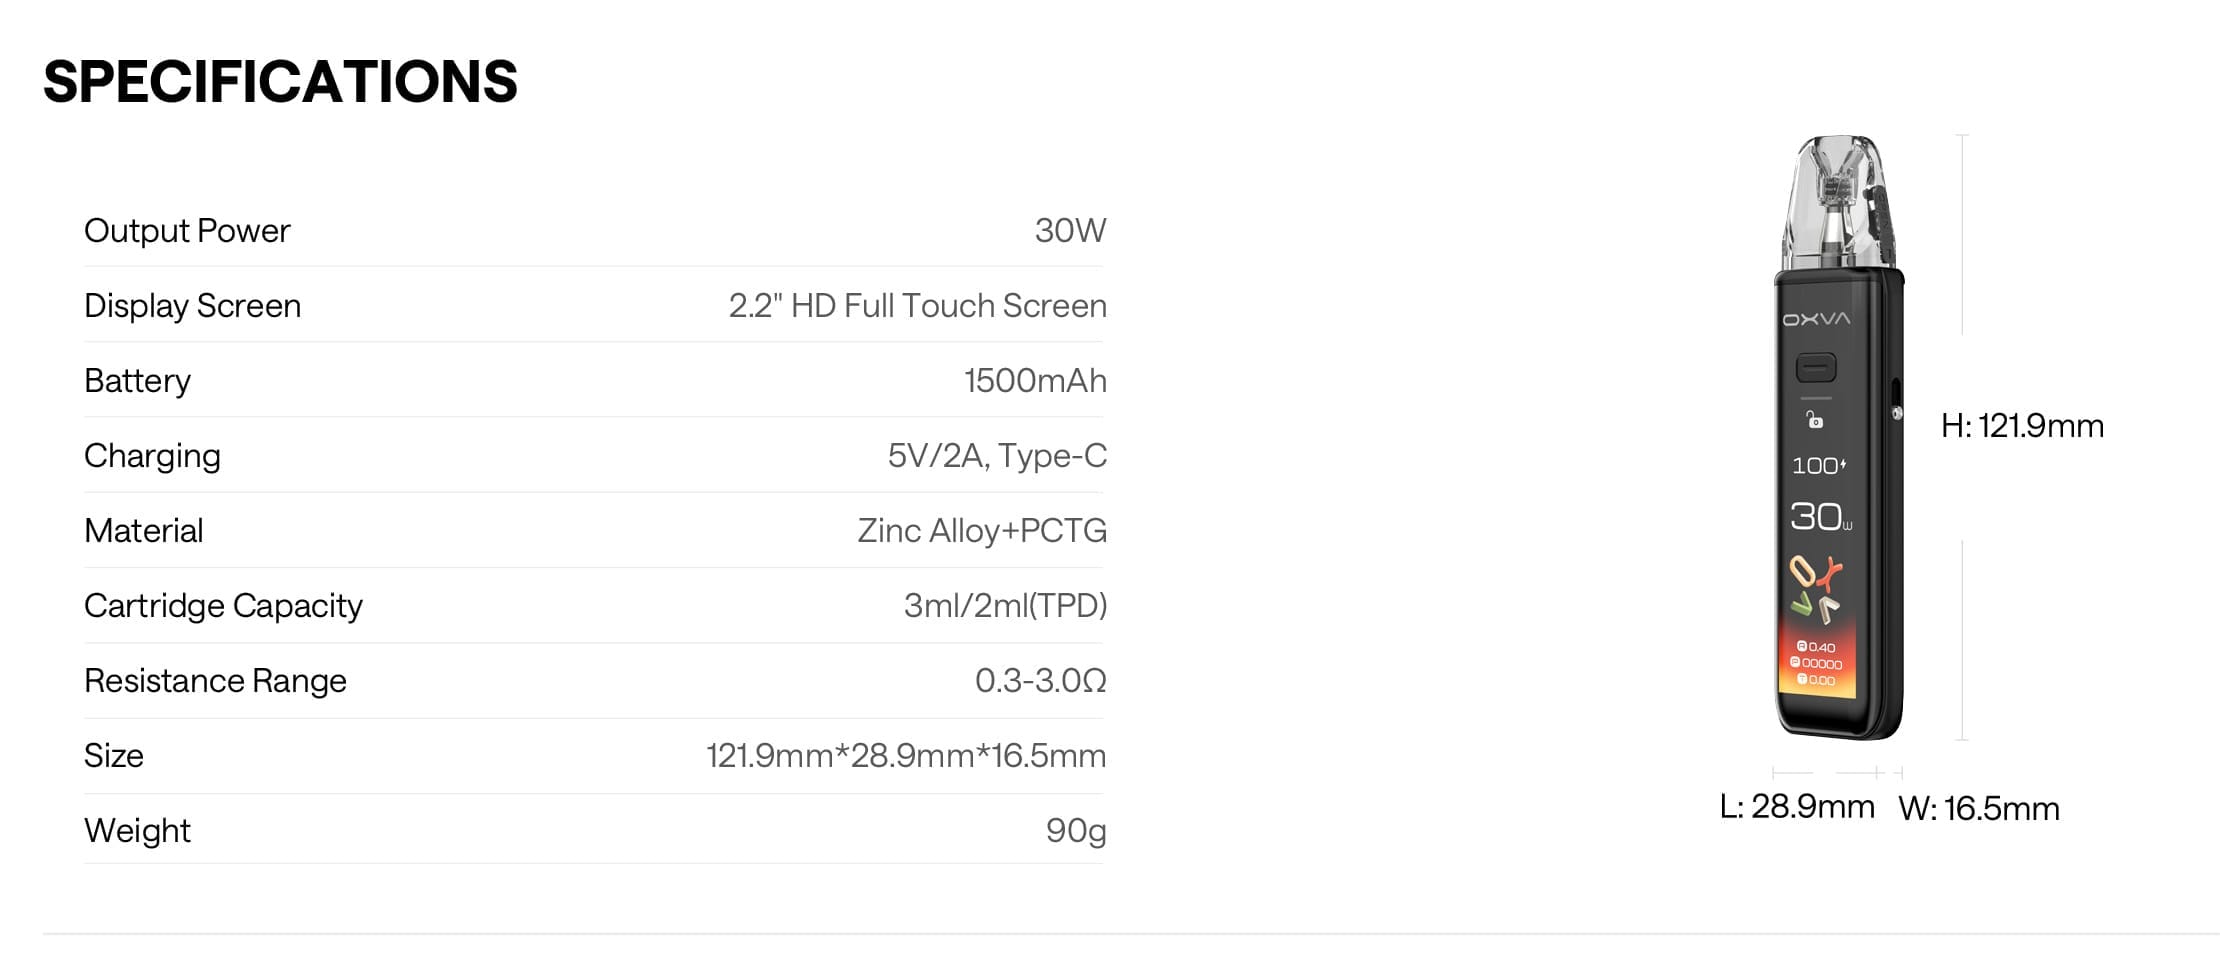Click the 1500mAh battery value
The width and height of the screenshot is (2220, 964).
point(1035,381)
